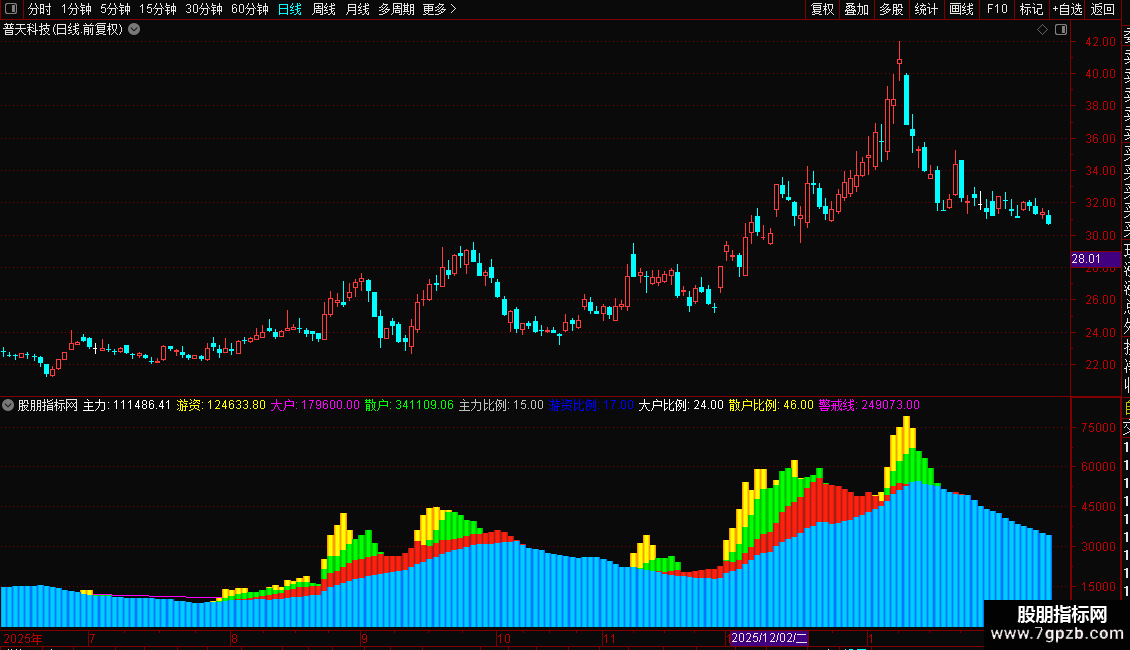This screenshot has height=650, width=1130.
Task: Click the 游资: 124633.80 value
Action: point(221,405)
